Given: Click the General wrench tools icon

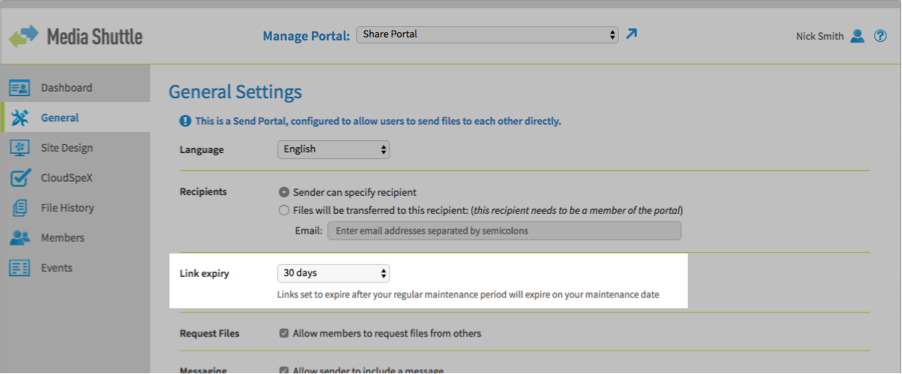Looking at the screenshot, I should click(x=20, y=118).
